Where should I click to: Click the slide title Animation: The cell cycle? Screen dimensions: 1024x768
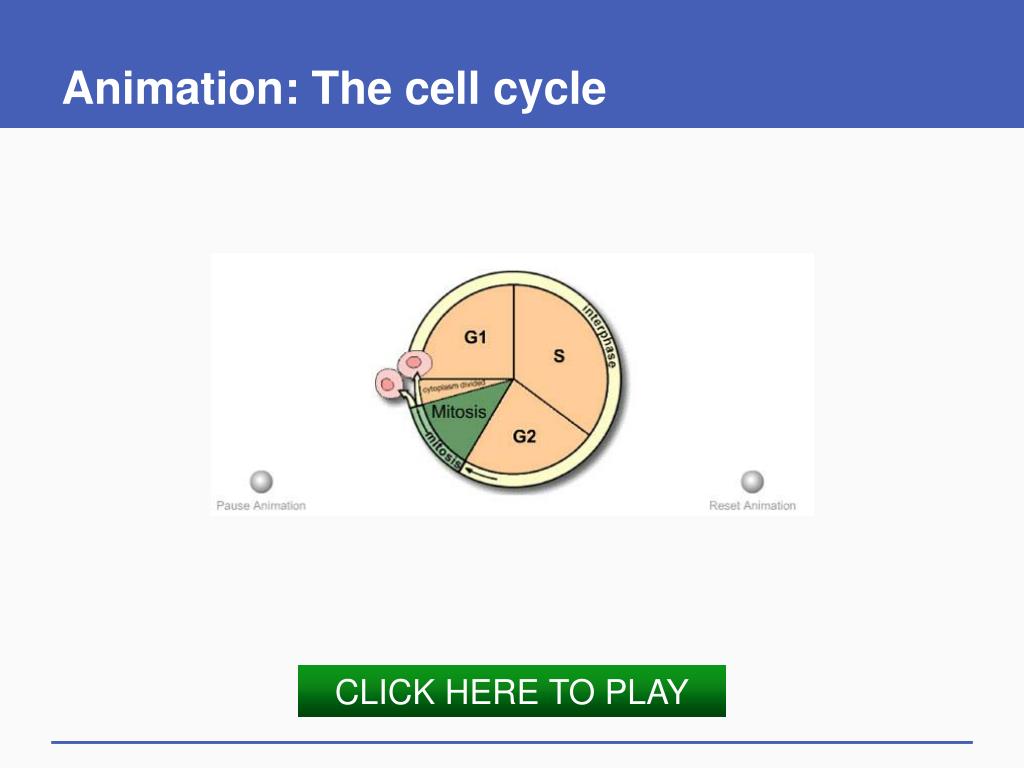pyautogui.click(x=334, y=88)
